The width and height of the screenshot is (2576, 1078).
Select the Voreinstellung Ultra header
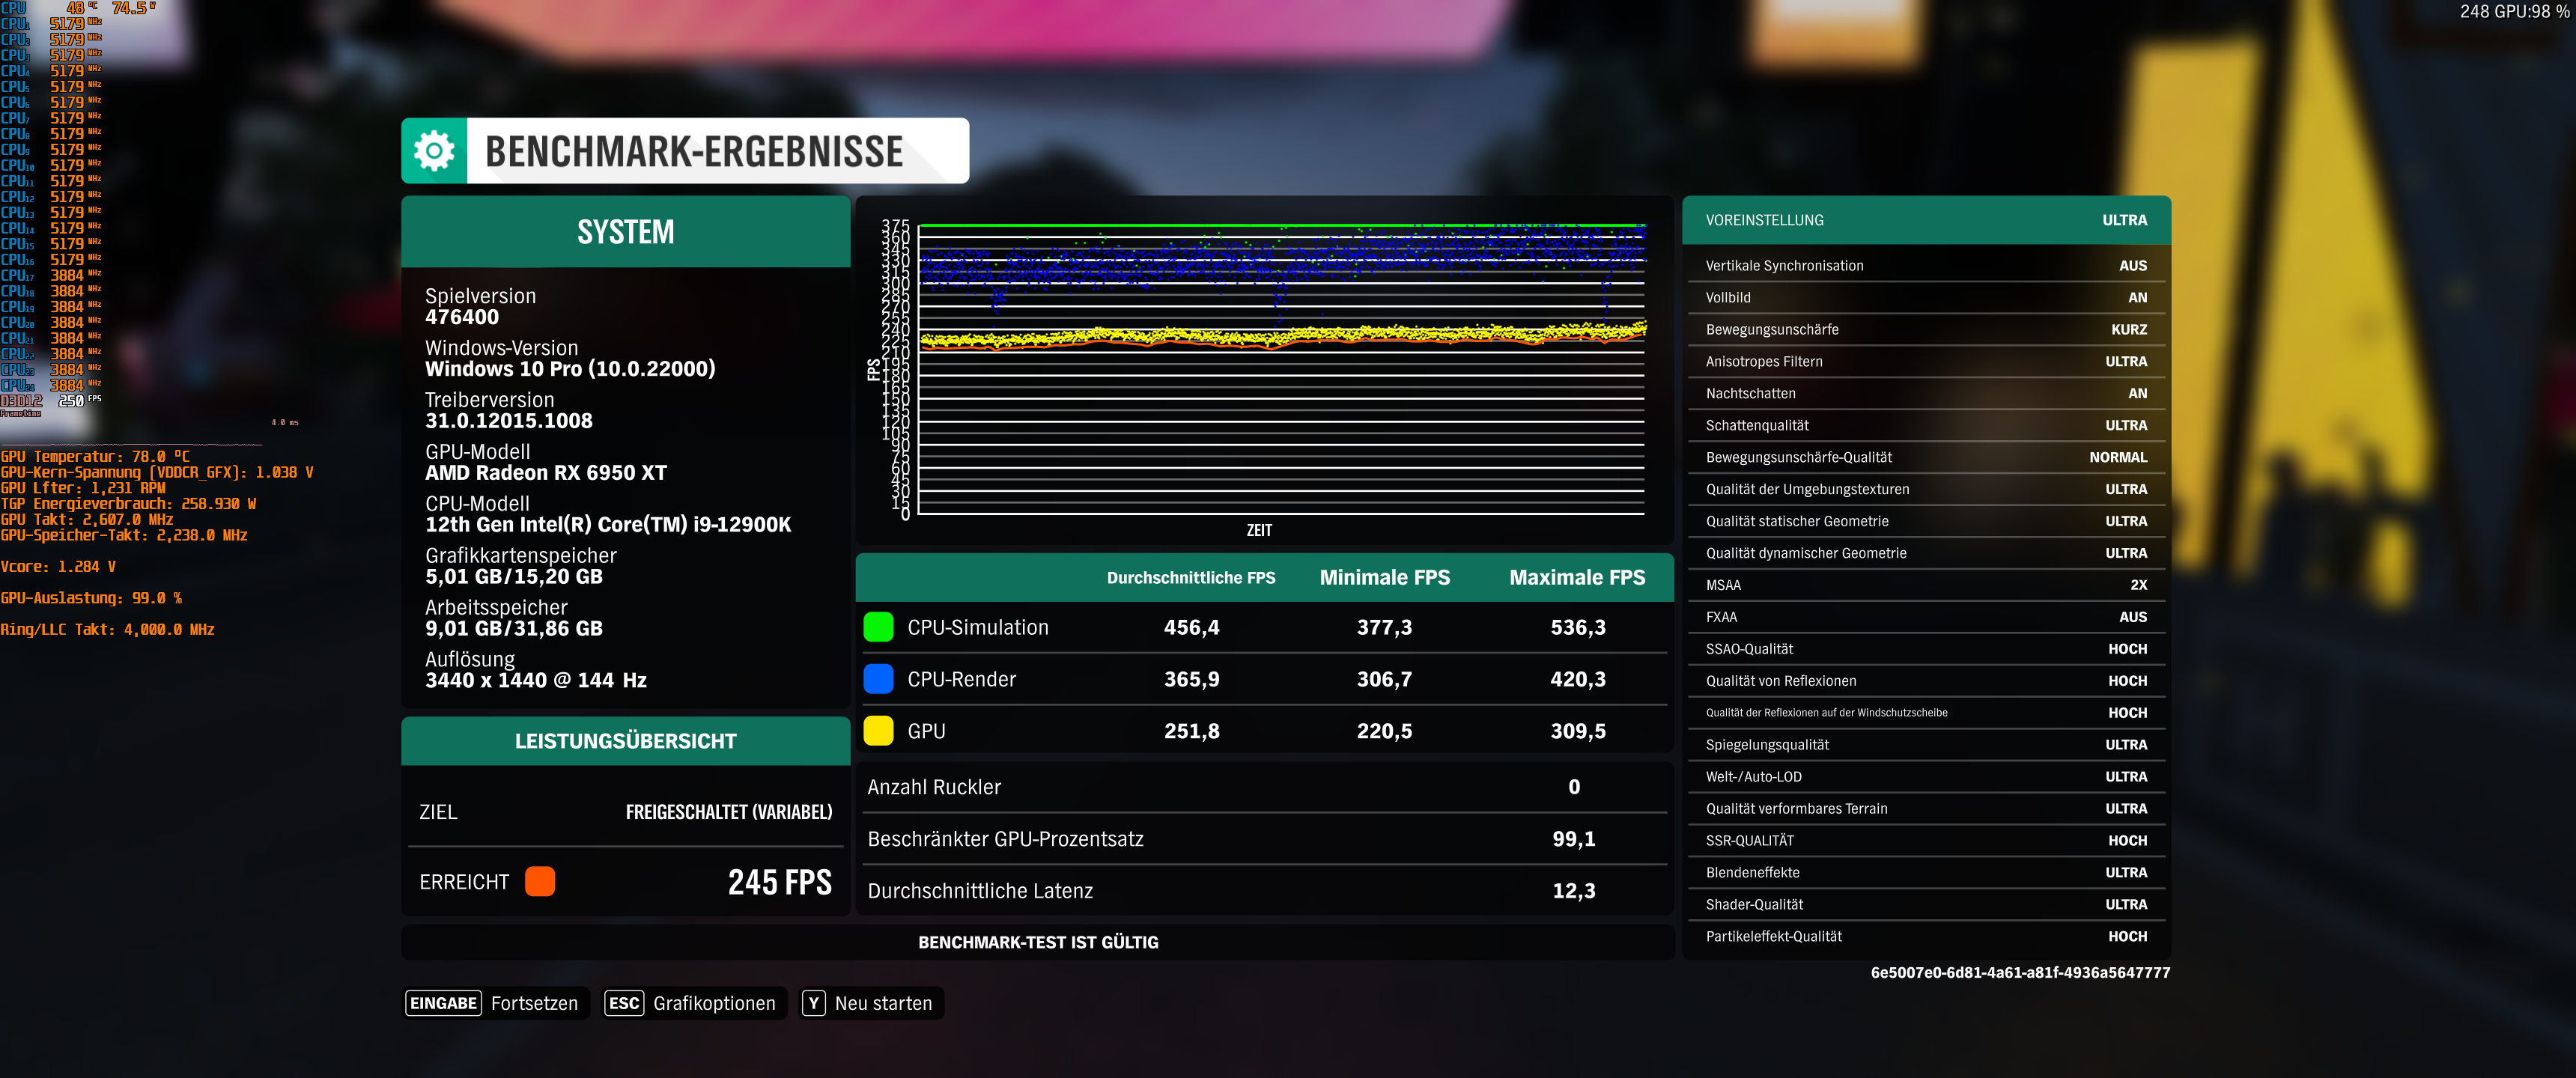pyautogui.click(x=1925, y=220)
